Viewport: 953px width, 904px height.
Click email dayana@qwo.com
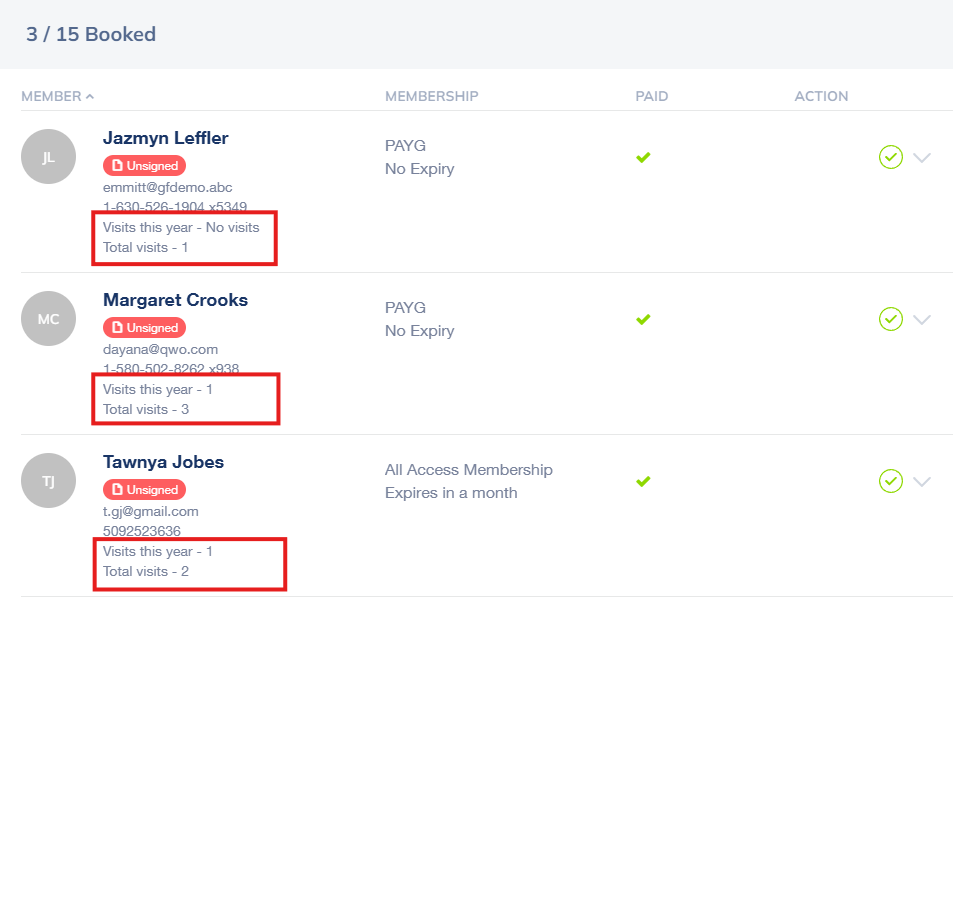pos(160,350)
